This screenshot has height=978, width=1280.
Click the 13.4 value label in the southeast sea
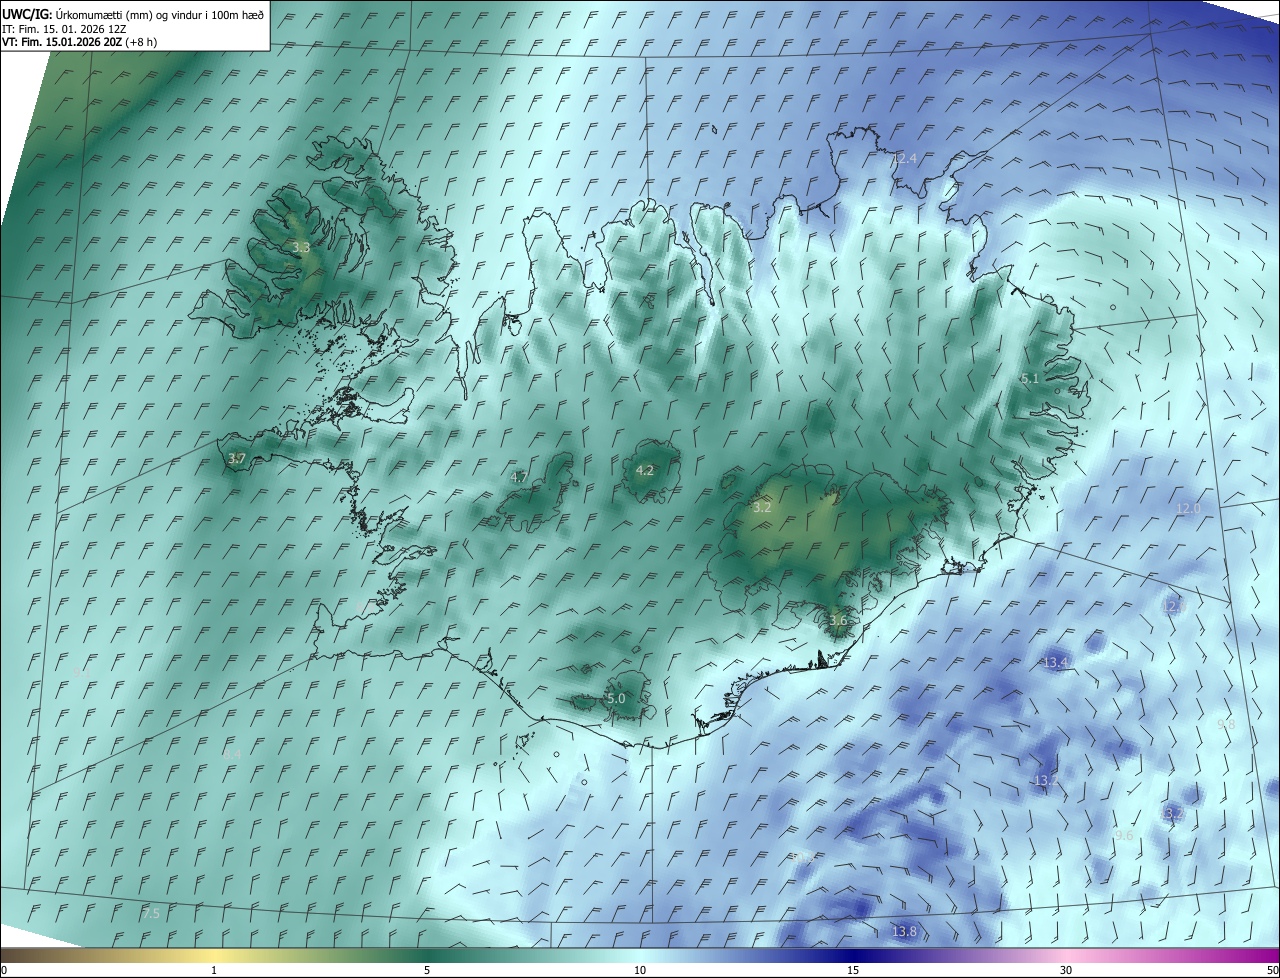(x=1056, y=663)
